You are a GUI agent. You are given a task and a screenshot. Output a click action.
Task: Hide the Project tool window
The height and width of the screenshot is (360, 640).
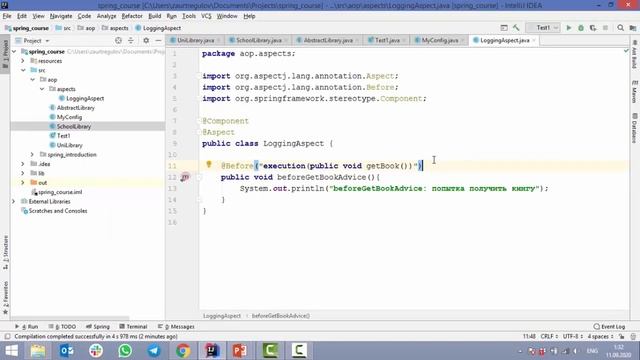pos(158,40)
